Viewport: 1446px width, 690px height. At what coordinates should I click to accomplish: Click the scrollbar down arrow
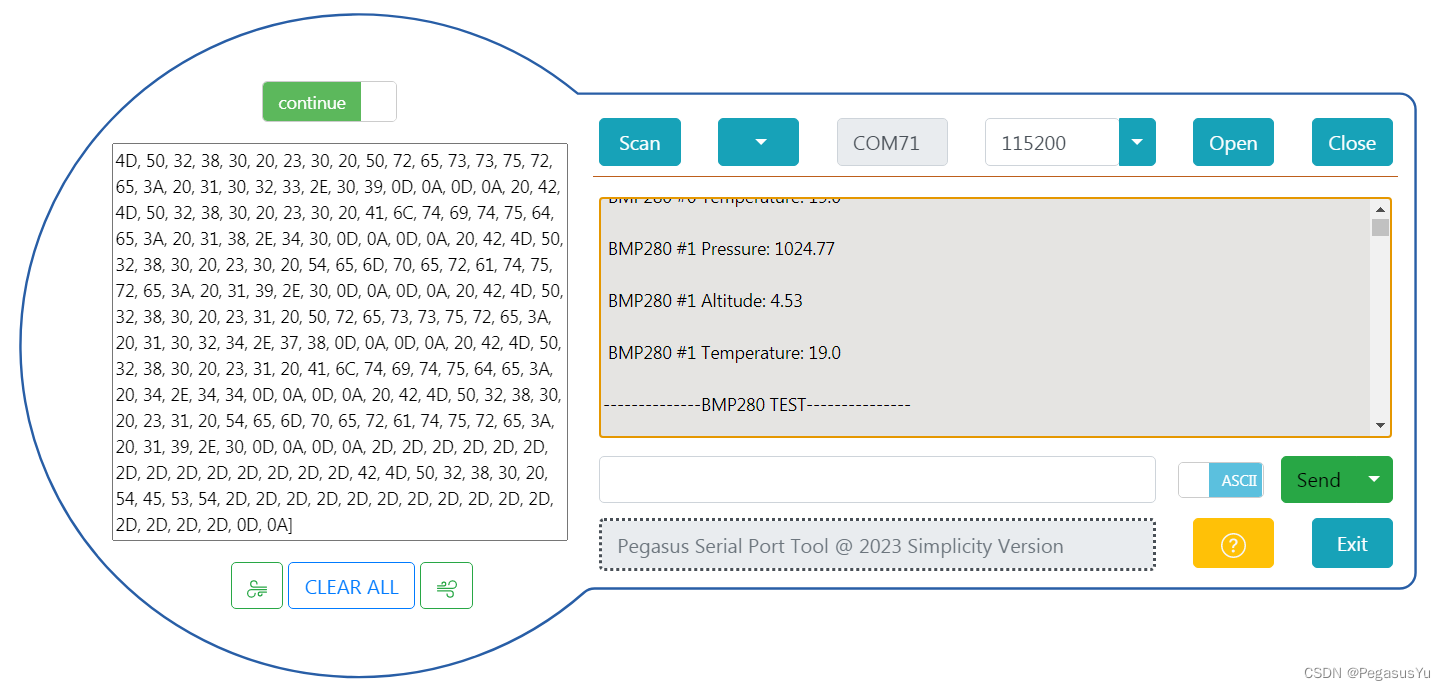coord(1380,425)
